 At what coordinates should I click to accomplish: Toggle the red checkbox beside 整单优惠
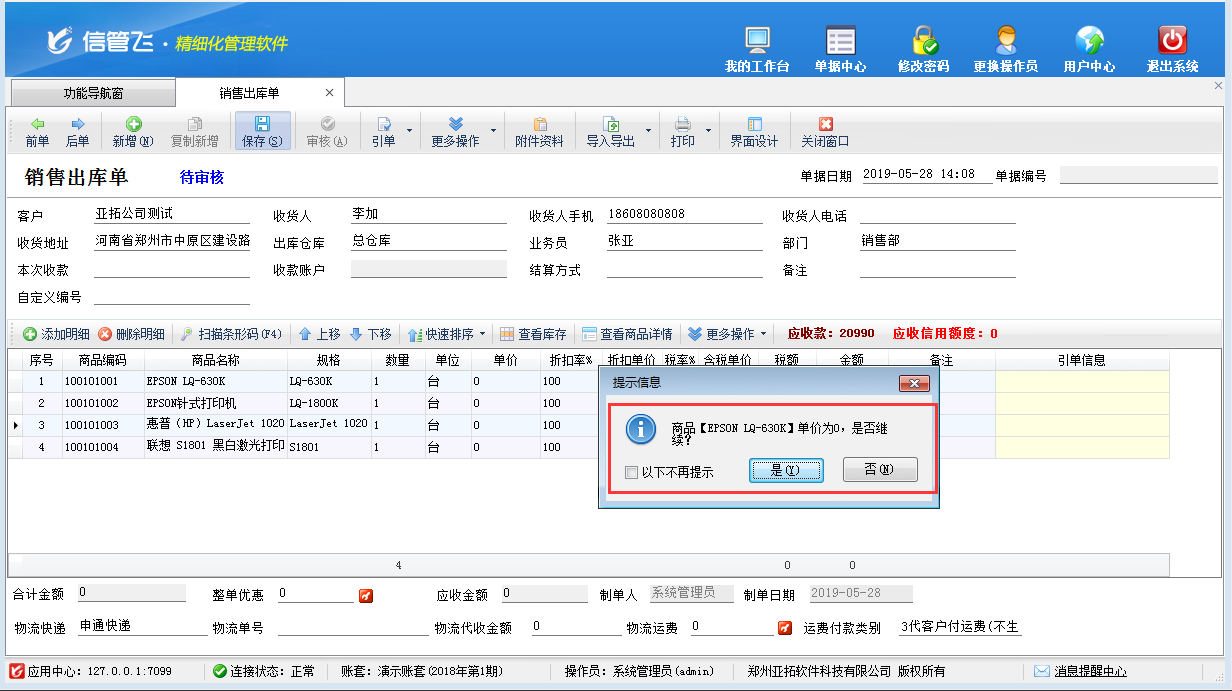point(365,596)
